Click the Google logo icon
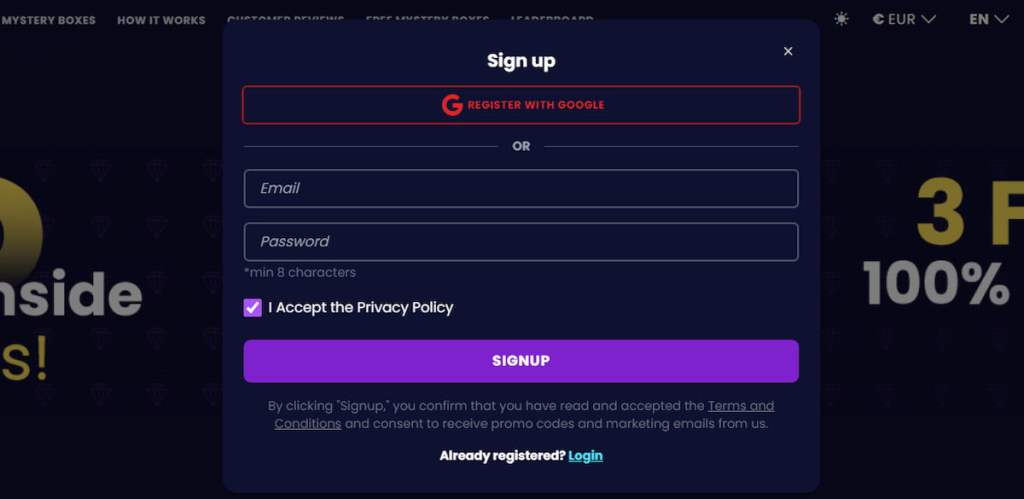 click(x=452, y=105)
